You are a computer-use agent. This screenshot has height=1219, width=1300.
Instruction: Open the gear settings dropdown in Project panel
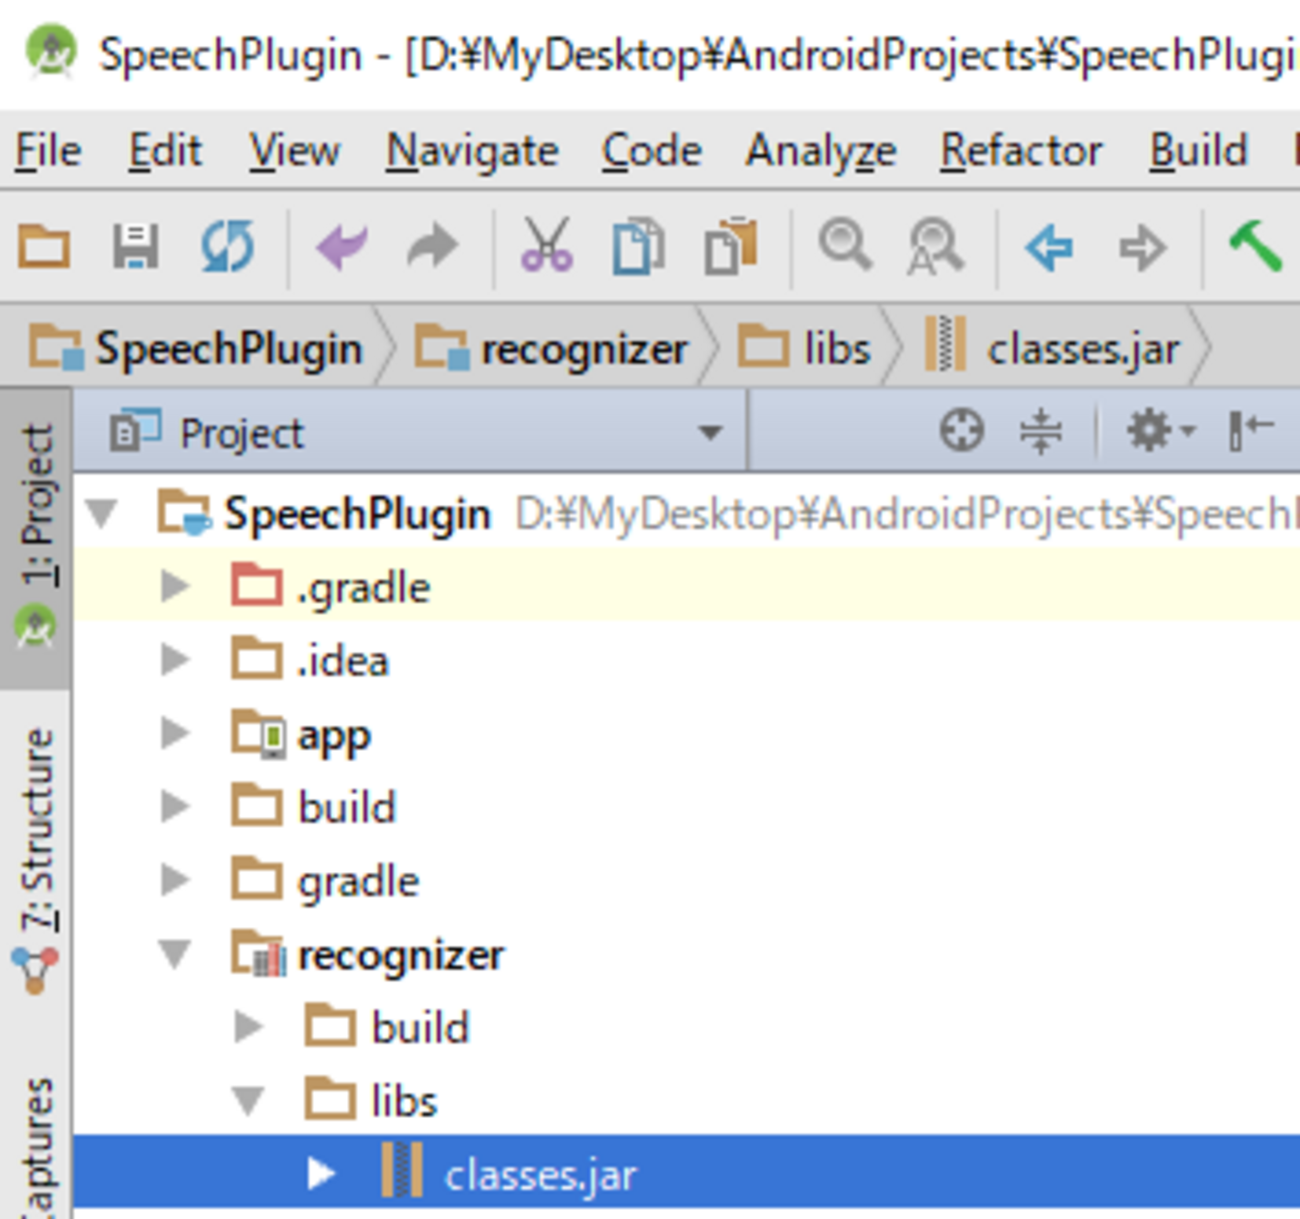(x=1159, y=432)
